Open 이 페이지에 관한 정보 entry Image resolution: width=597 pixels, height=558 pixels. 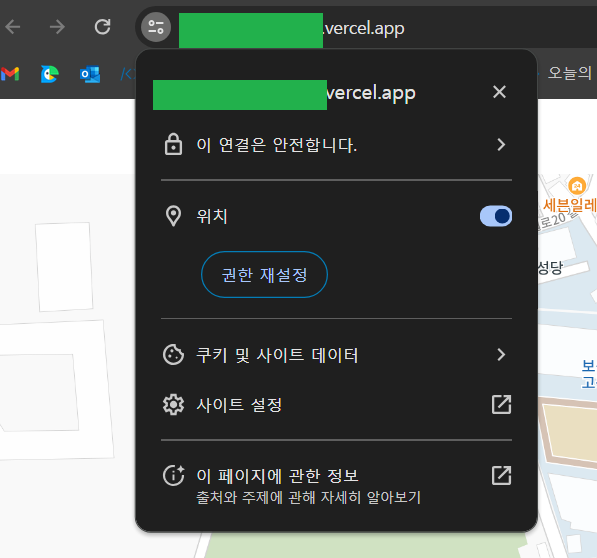[x=336, y=485]
